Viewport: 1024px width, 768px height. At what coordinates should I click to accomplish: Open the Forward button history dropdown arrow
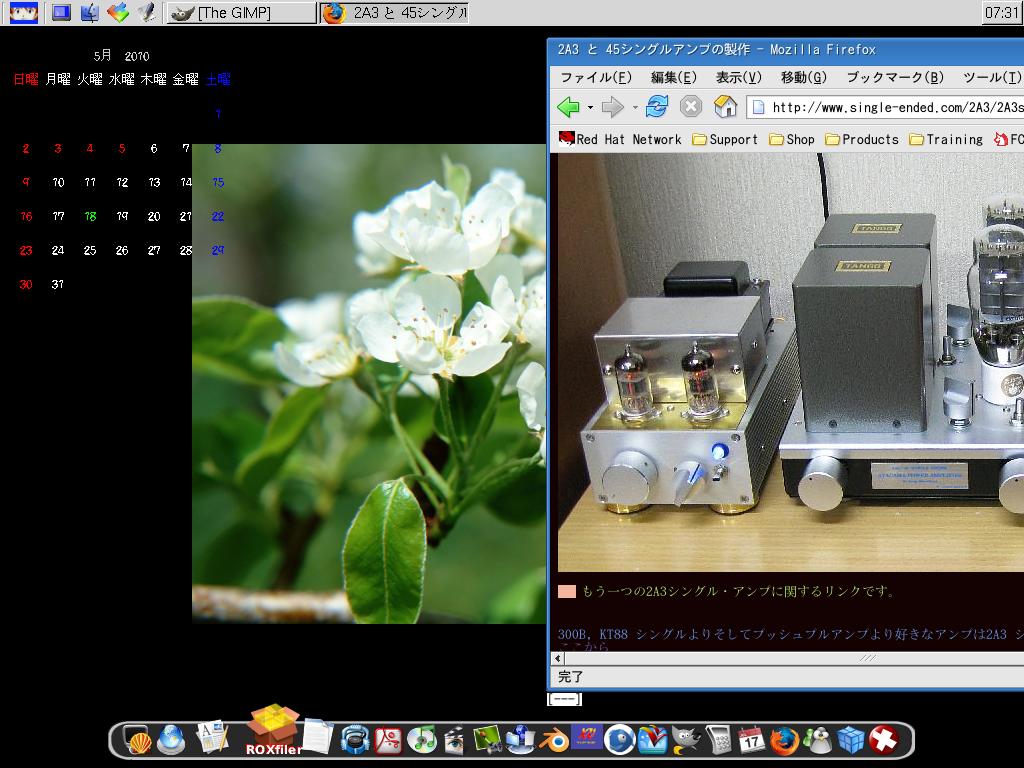[634, 108]
